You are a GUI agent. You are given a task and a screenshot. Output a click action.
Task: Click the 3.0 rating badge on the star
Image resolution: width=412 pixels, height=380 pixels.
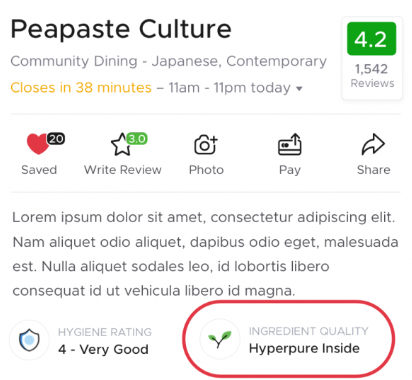pos(137,138)
